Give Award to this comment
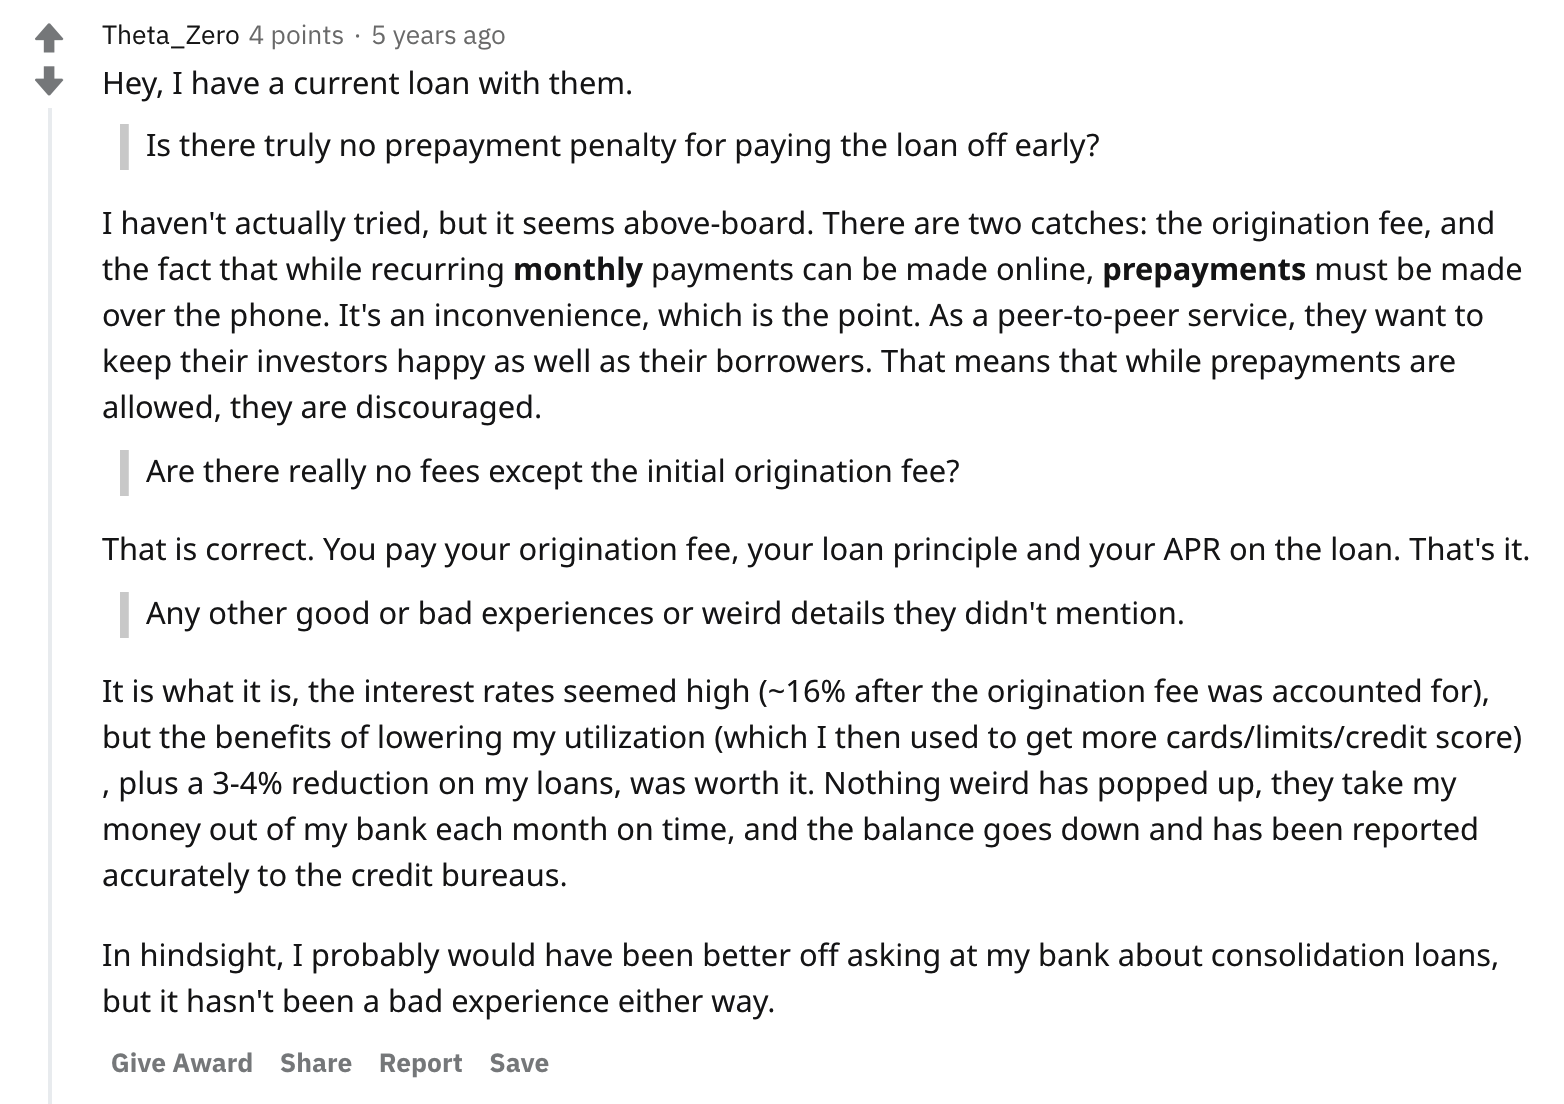This screenshot has width=1564, height=1104. point(182,1062)
